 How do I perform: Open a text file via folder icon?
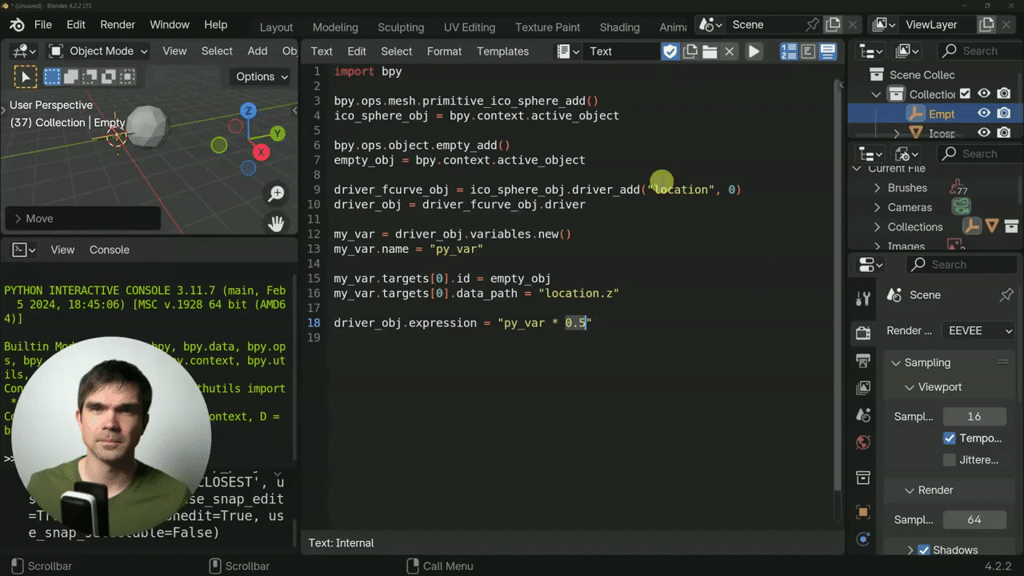click(710, 51)
